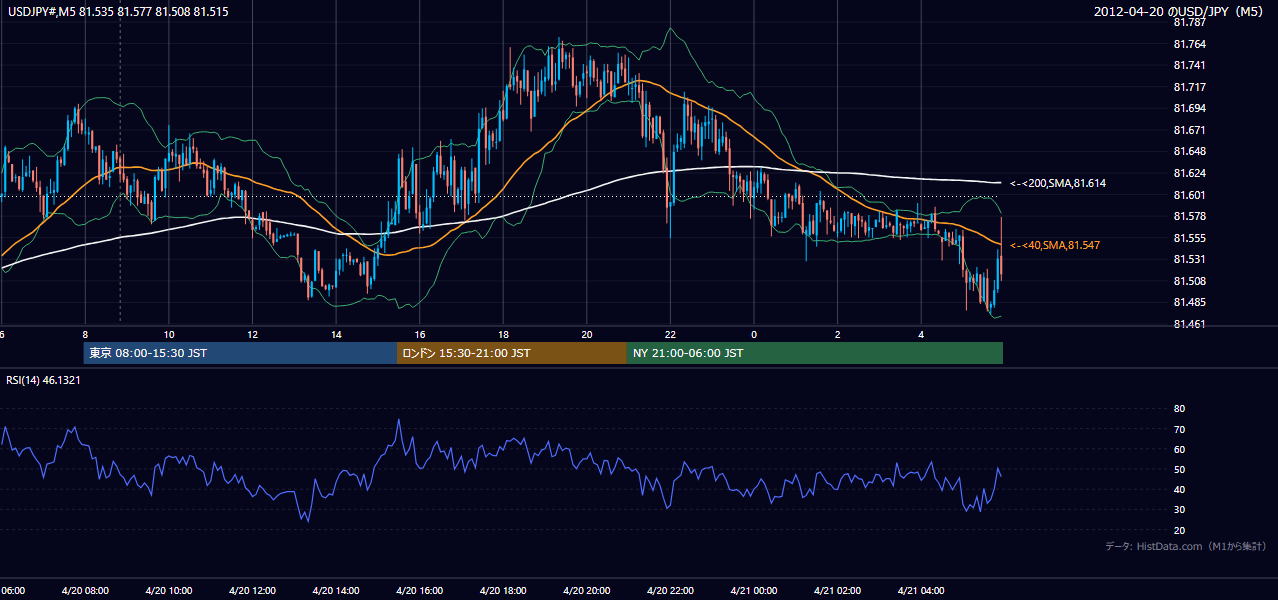Click the RSI scale value 80

(1179, 409)
